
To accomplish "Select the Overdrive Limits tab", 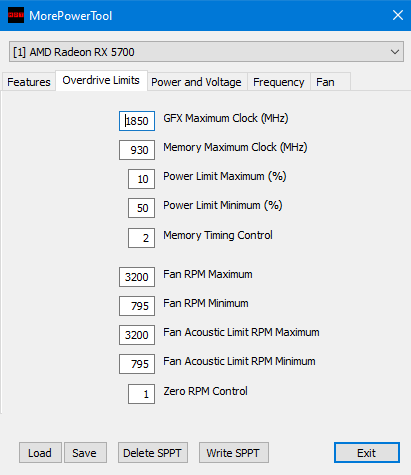I will (x=101, y=80).
